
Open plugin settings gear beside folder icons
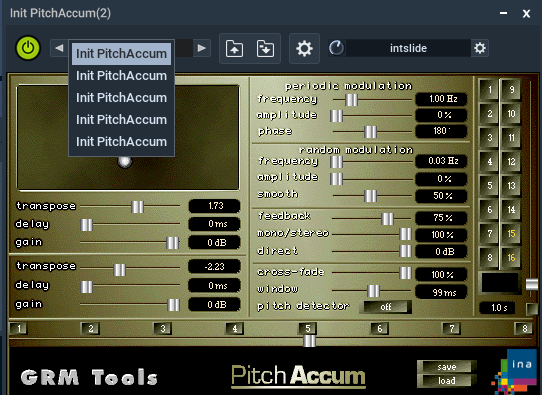[304, 48]
